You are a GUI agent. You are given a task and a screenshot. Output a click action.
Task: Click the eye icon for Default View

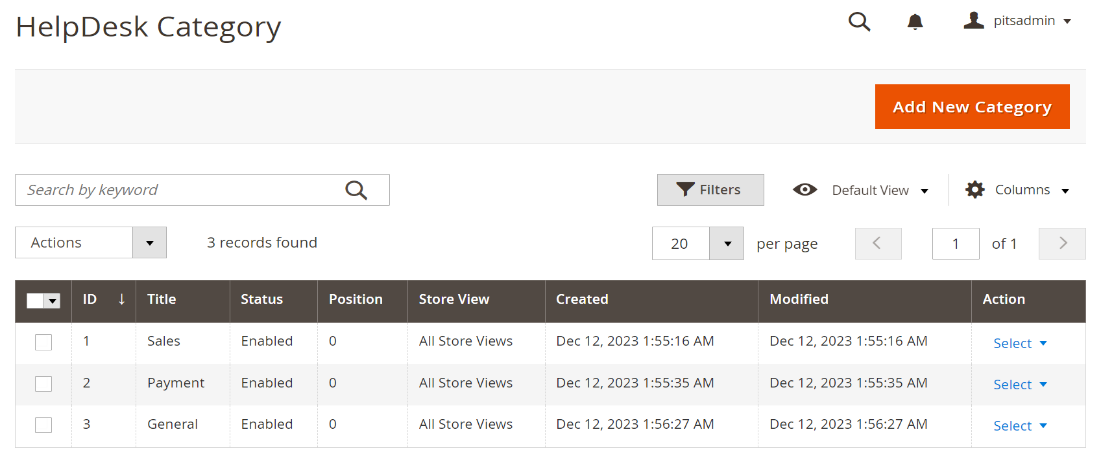(x=805, y=190)
